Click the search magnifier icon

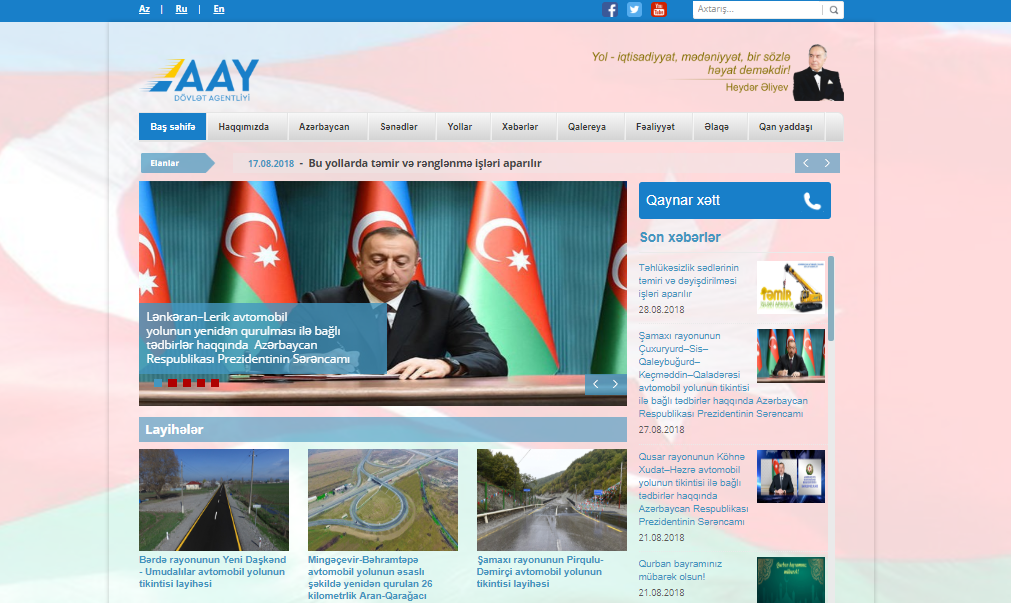[x=833, y=10]
